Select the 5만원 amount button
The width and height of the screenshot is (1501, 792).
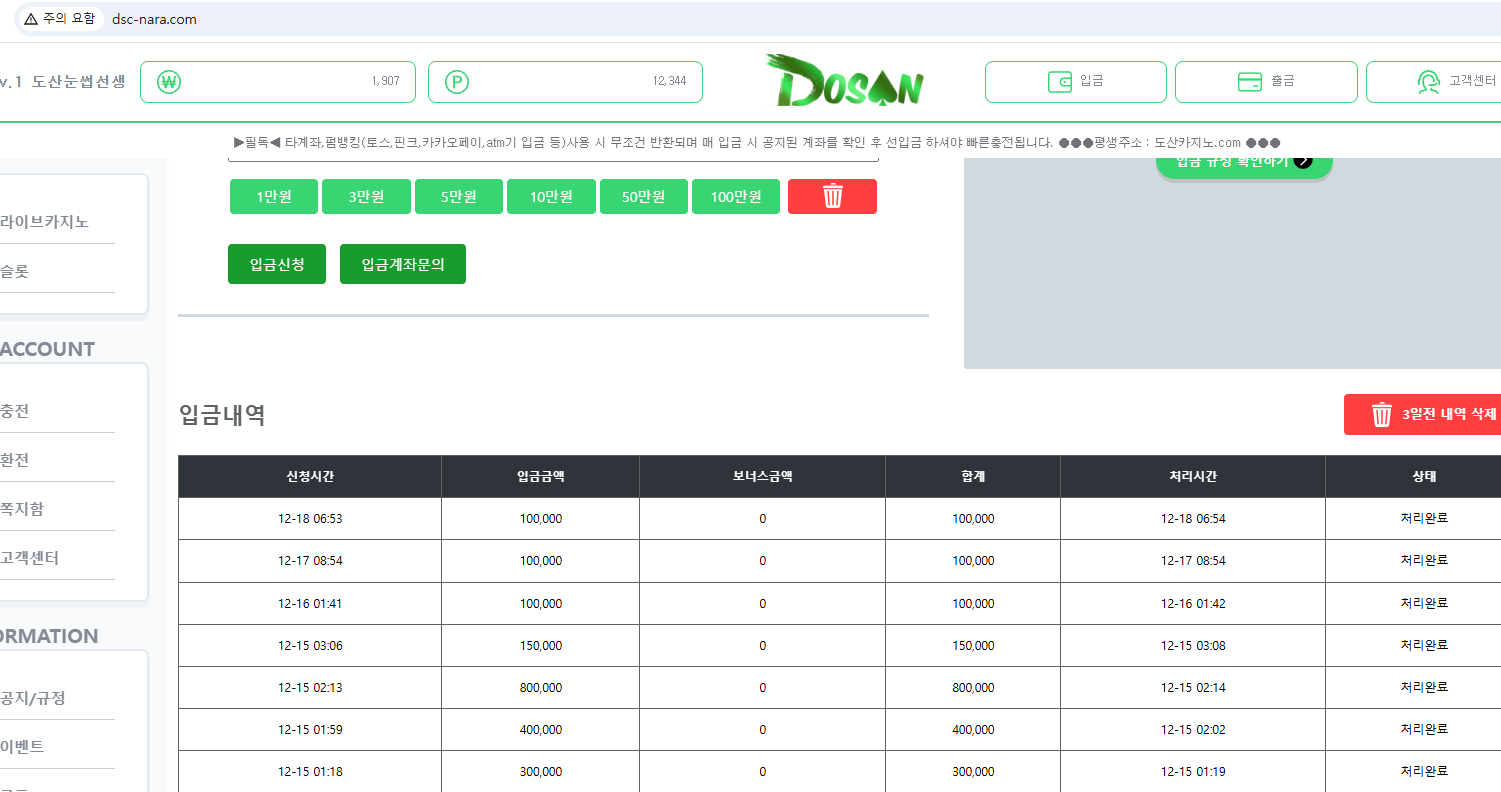[x=459, y=197]
